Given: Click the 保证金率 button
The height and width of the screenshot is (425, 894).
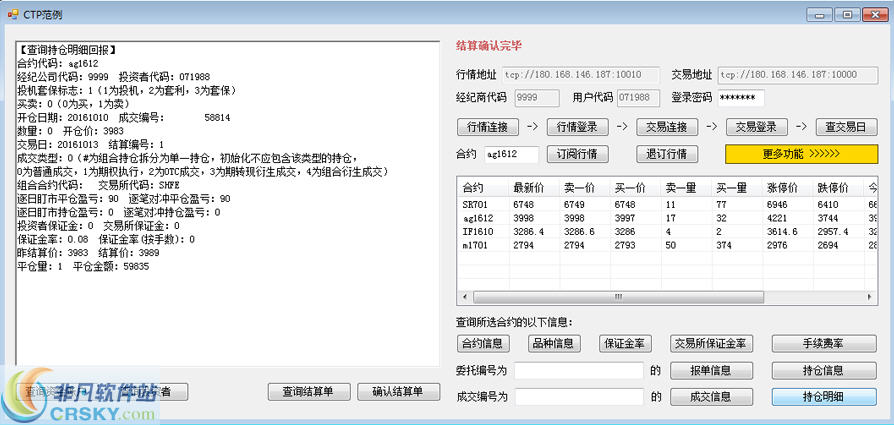Looking at the screenshot, I should tap(625, 343).
